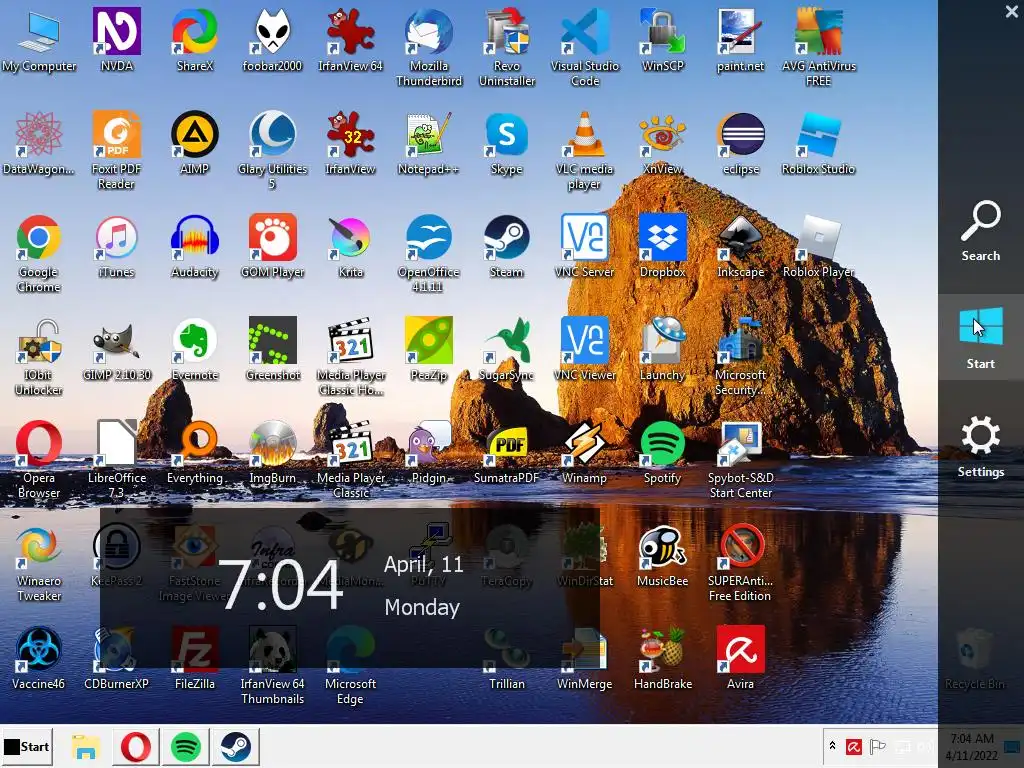Click the Search charm
The width and height of the screenshot is (1024, 768).
point(980,231)
